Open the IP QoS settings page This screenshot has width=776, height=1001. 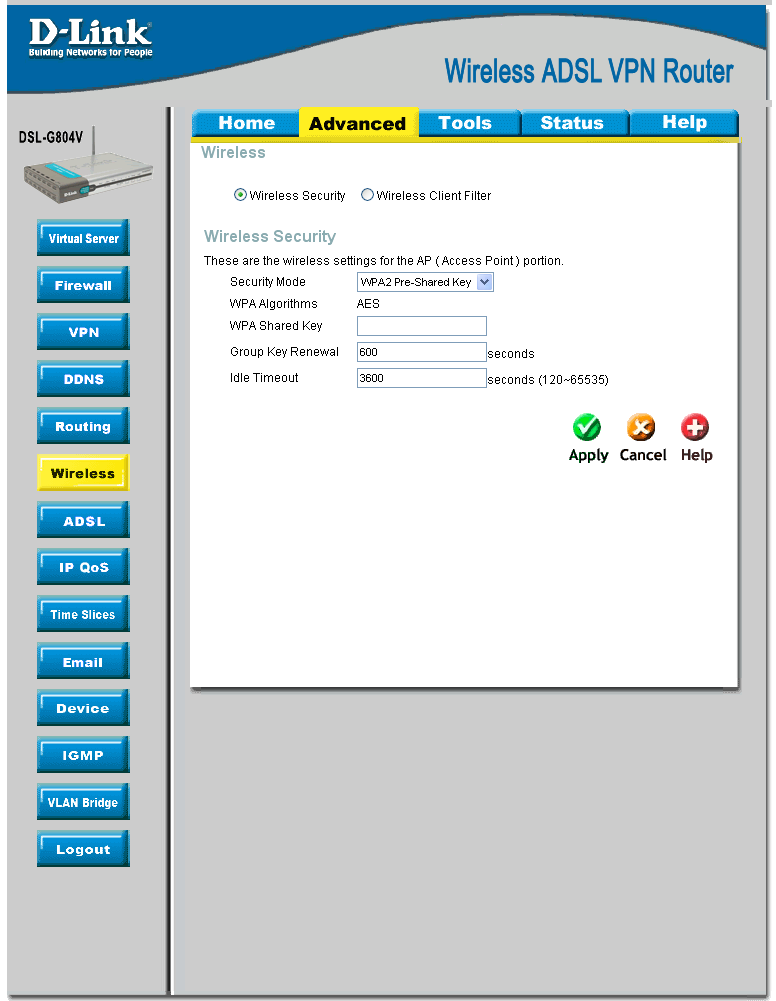[84, 567]
